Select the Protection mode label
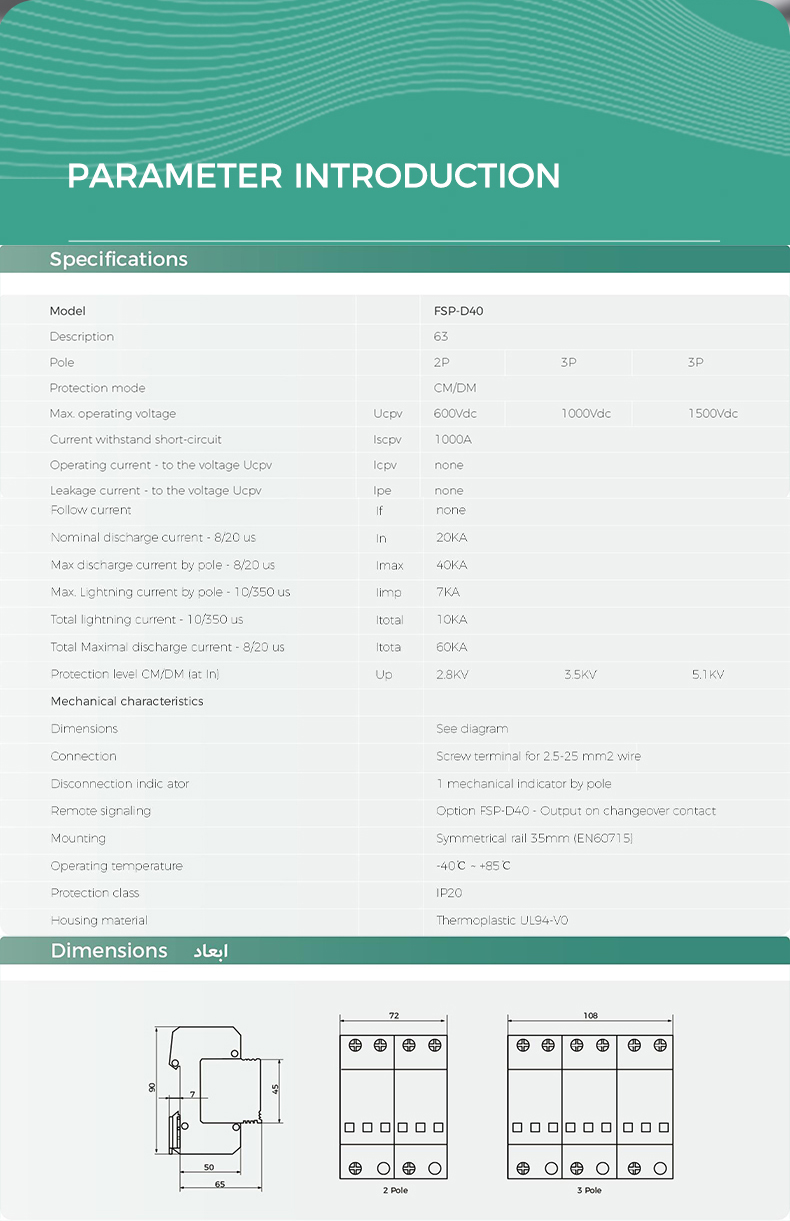The width and height of the screenshot is (790, 1221). point(97,388)
